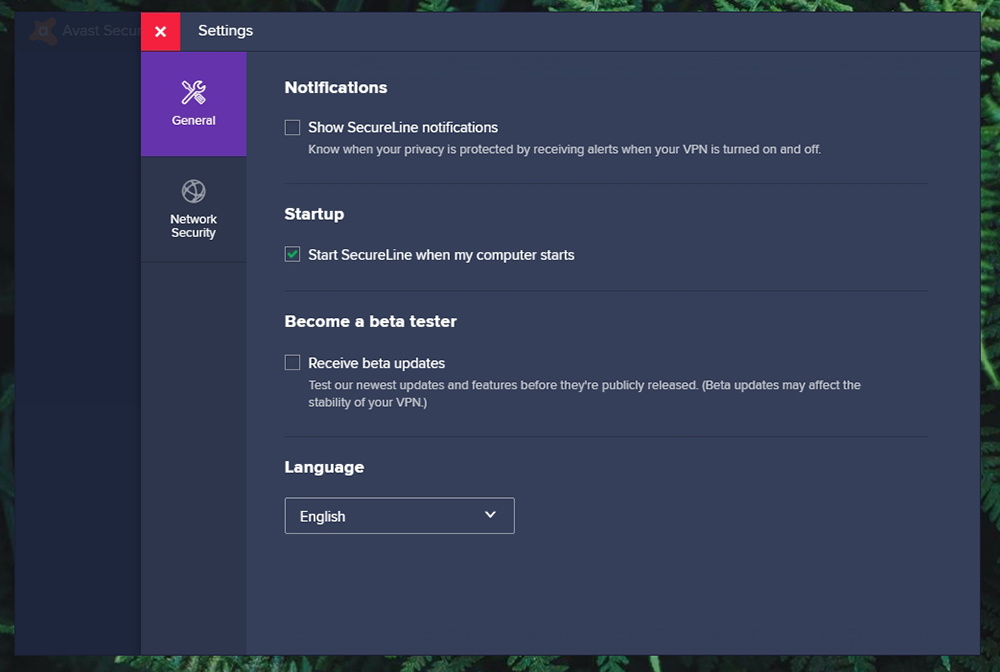Close the Settings panel with the red X
Image resolution: width=1000 pixels, height=672 pixels.
coord(161,31)
